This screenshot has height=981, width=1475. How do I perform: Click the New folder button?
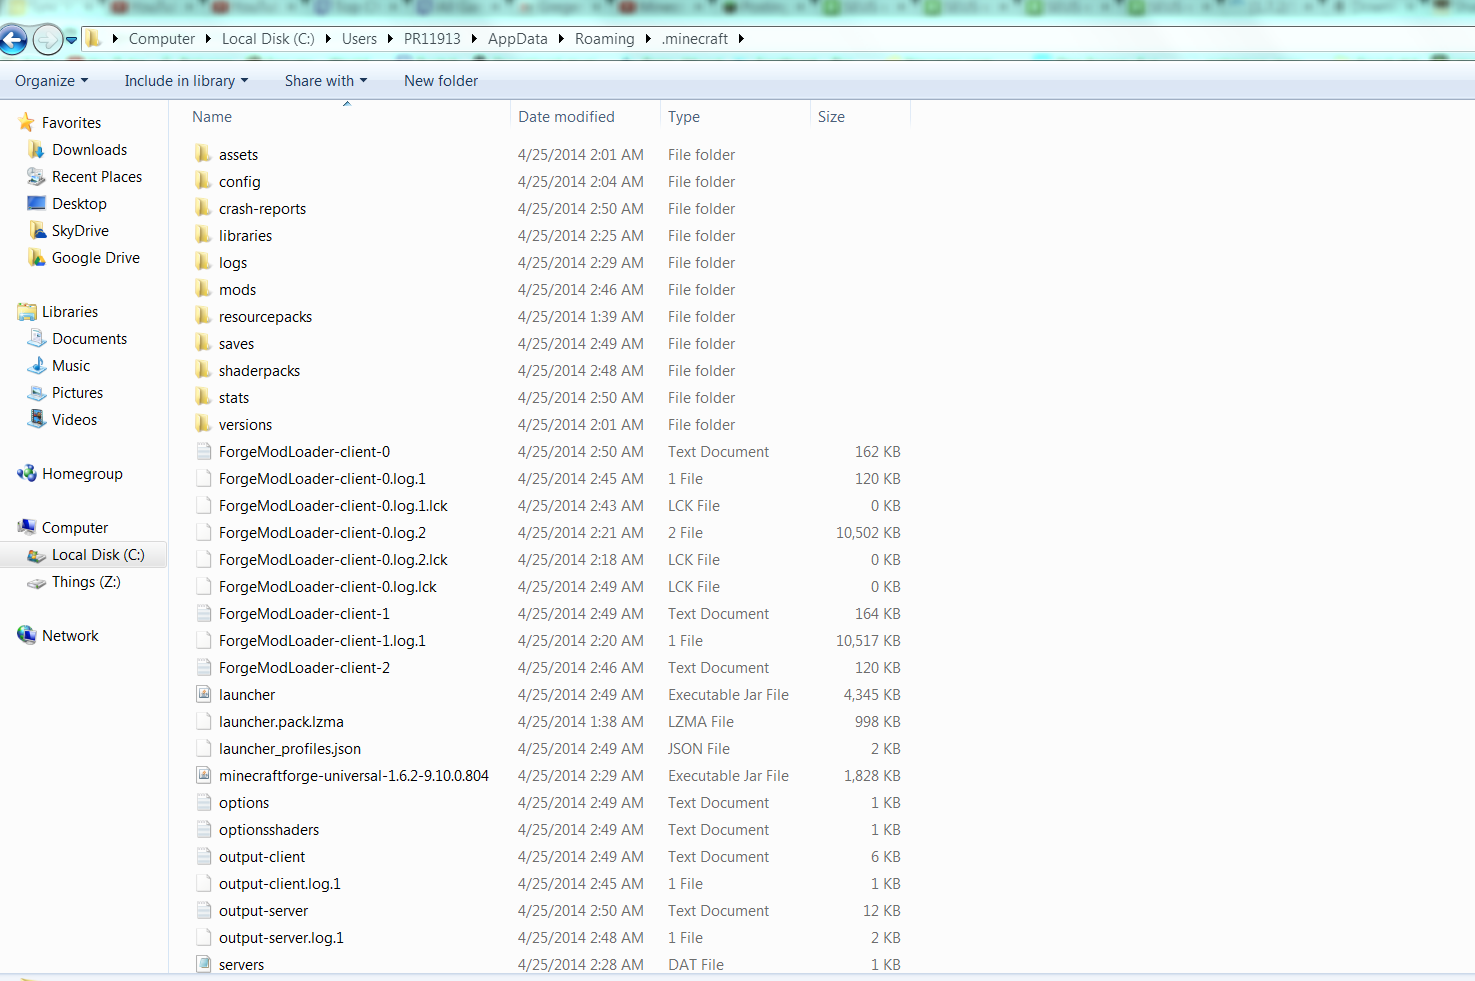[x=441, y=81]
